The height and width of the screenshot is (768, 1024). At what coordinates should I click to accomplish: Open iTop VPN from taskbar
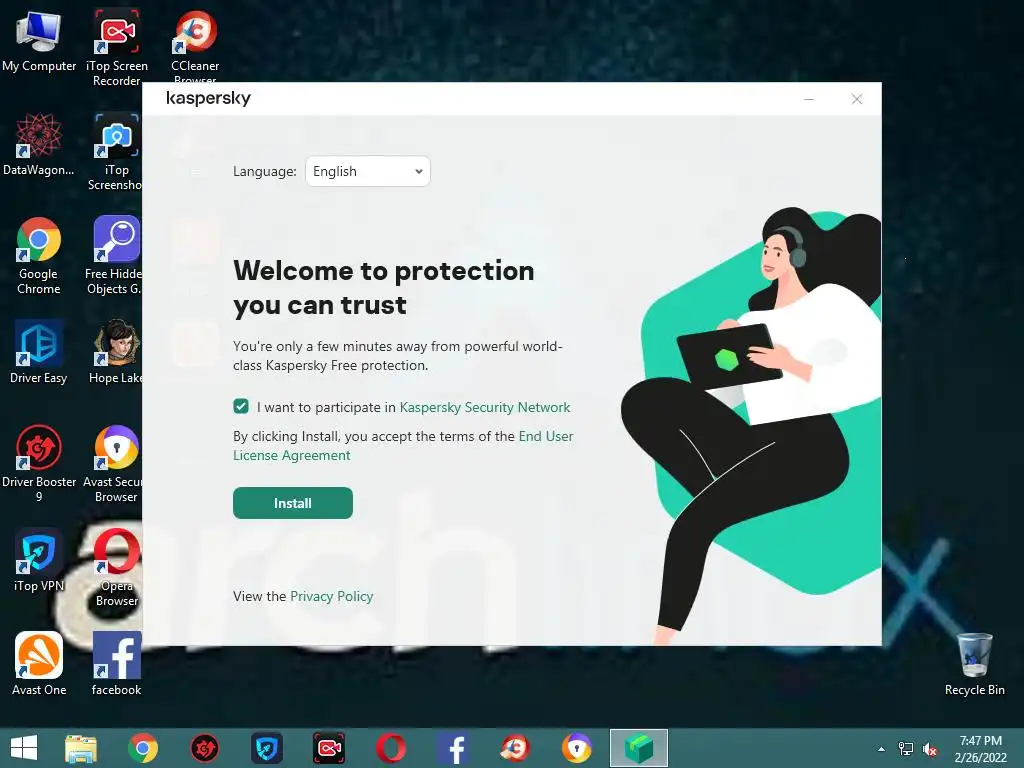pos(266,748)
